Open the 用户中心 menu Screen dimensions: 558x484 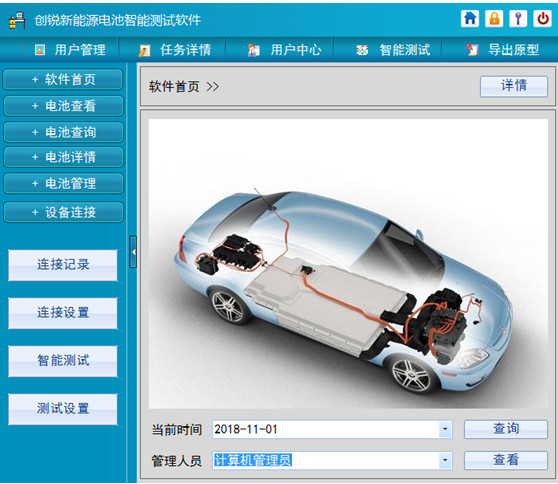pos(284,50)
